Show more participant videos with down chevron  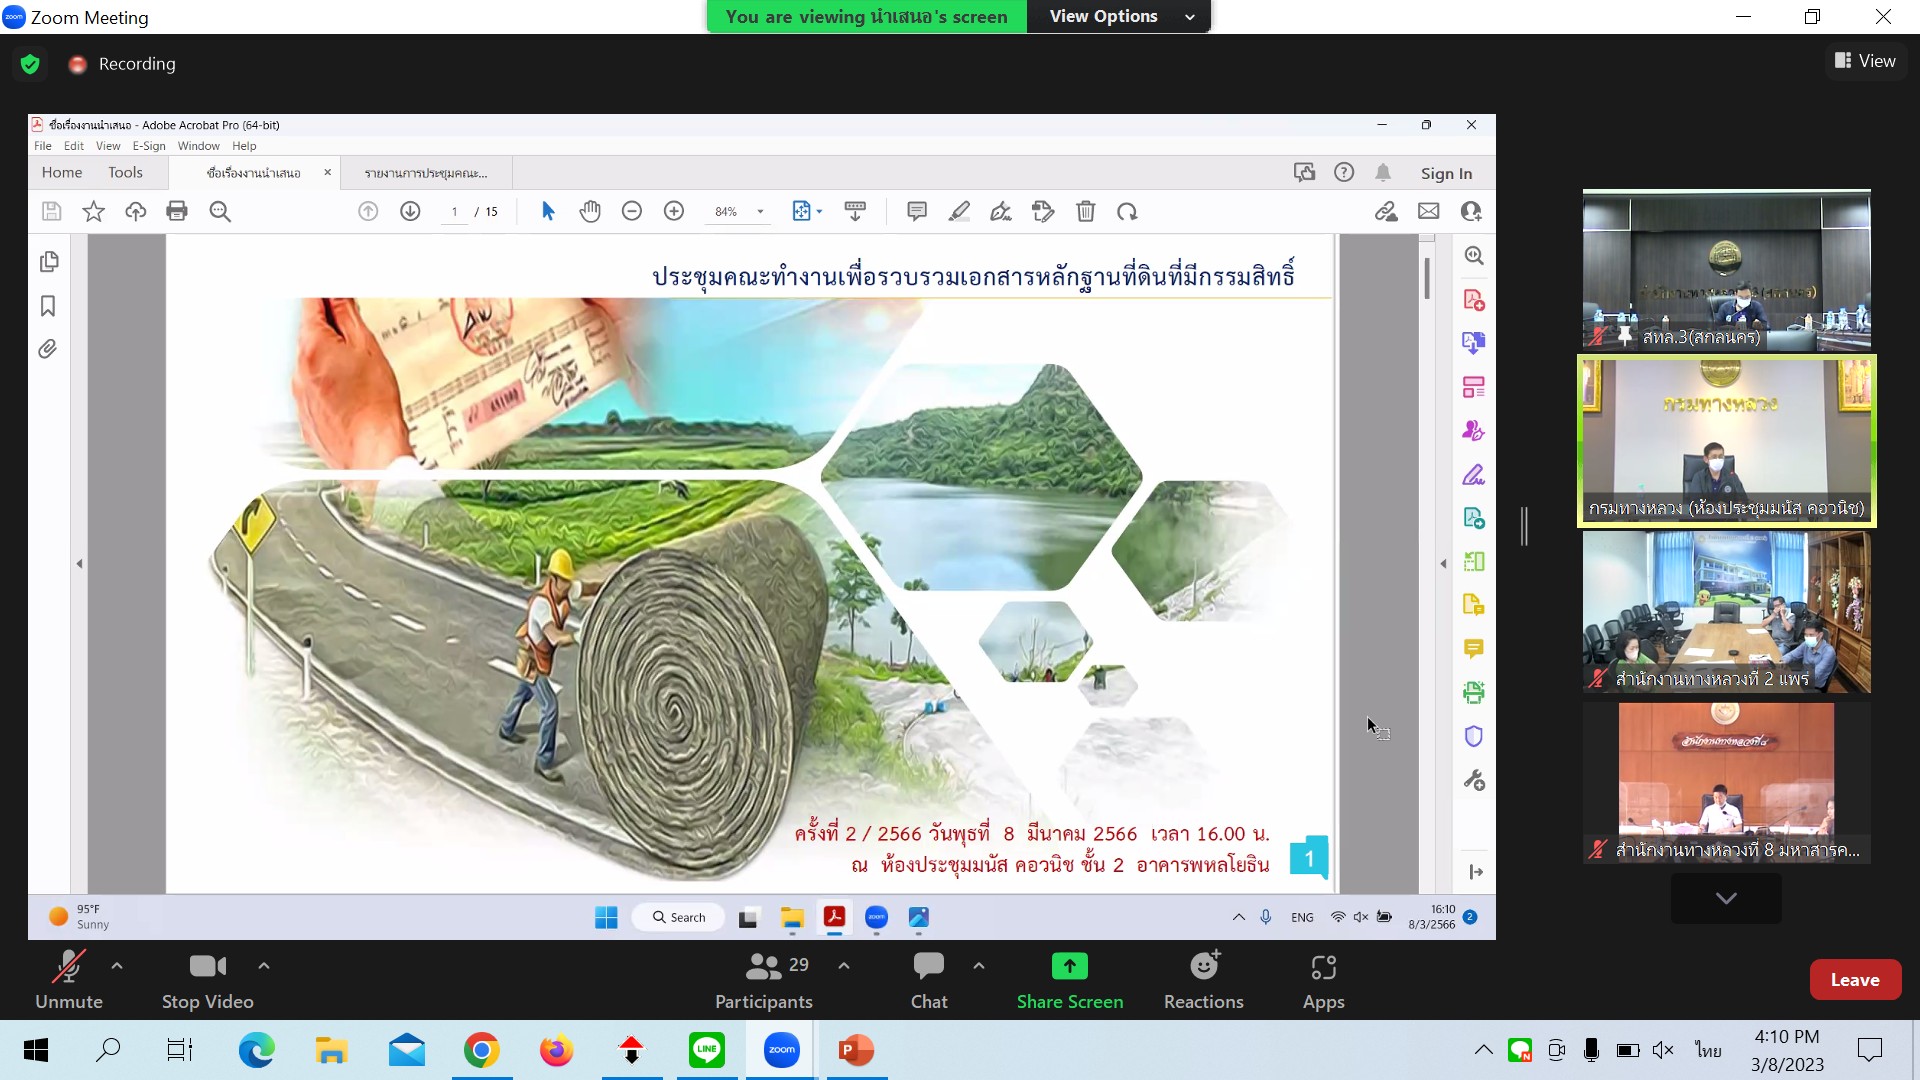(1725, 898)
